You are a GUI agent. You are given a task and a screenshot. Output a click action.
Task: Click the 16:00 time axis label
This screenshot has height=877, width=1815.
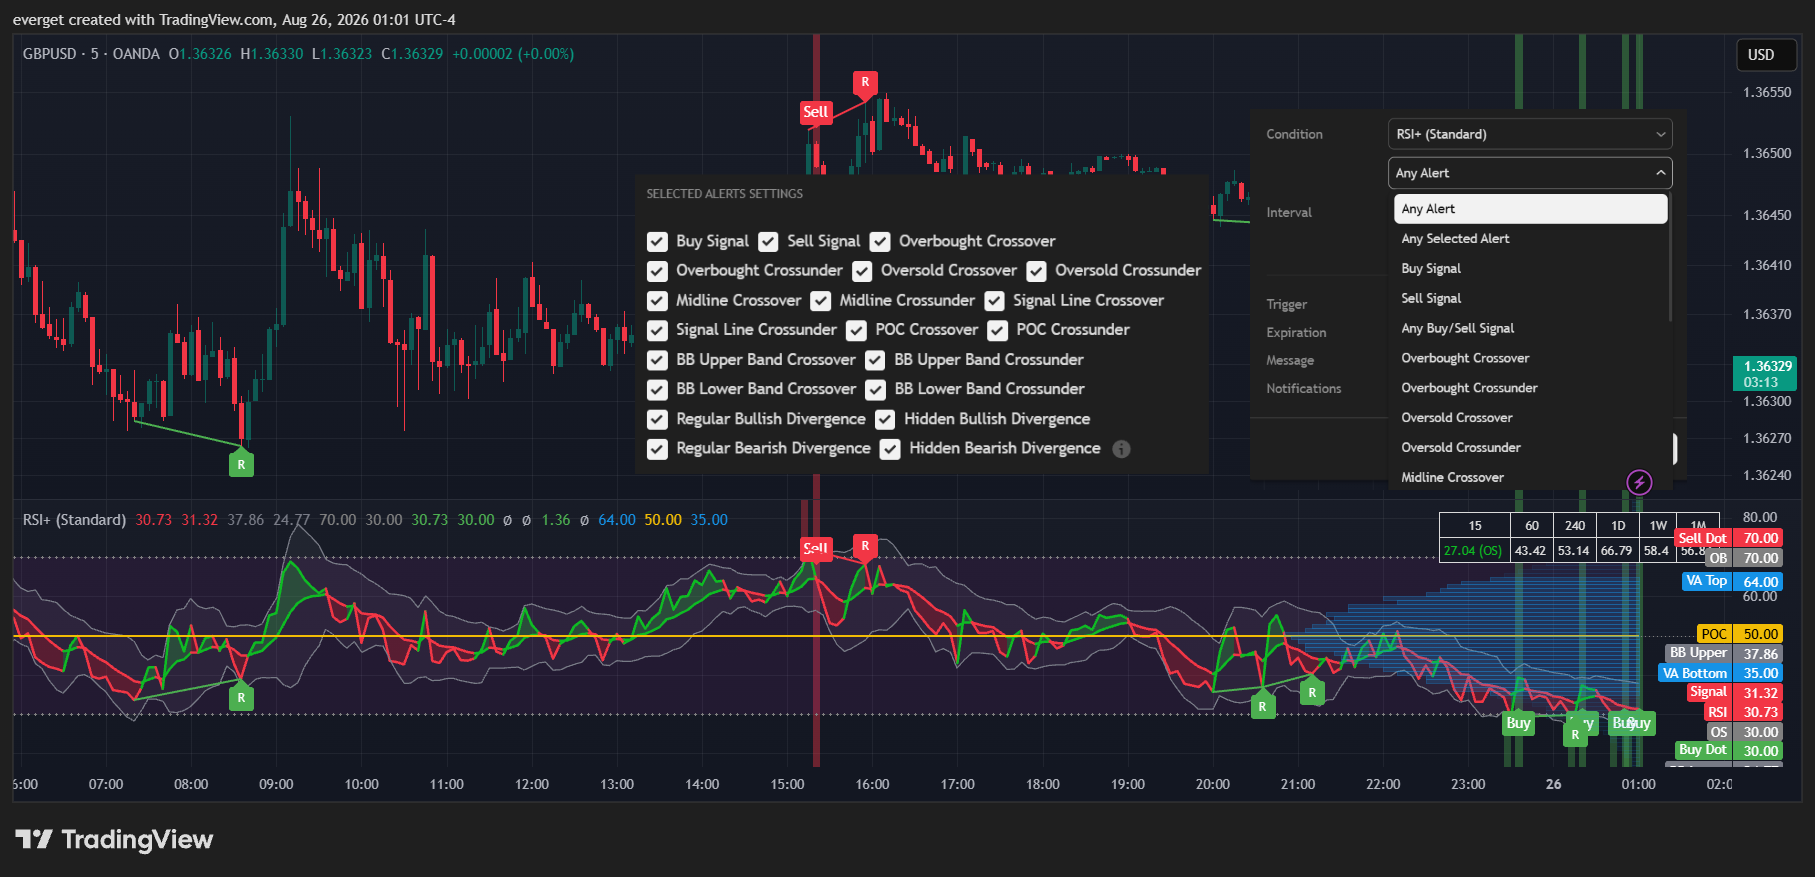[x=872, y=784]
